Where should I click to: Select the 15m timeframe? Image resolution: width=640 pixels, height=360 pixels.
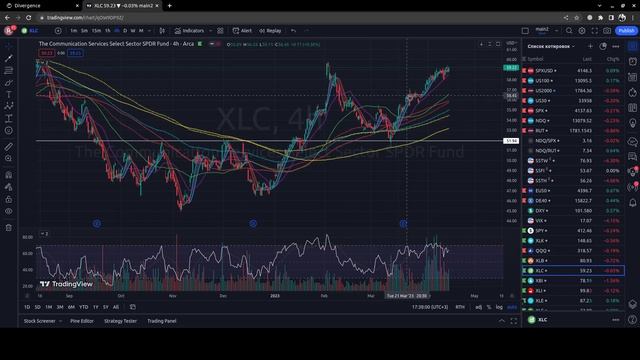[96, 31]
